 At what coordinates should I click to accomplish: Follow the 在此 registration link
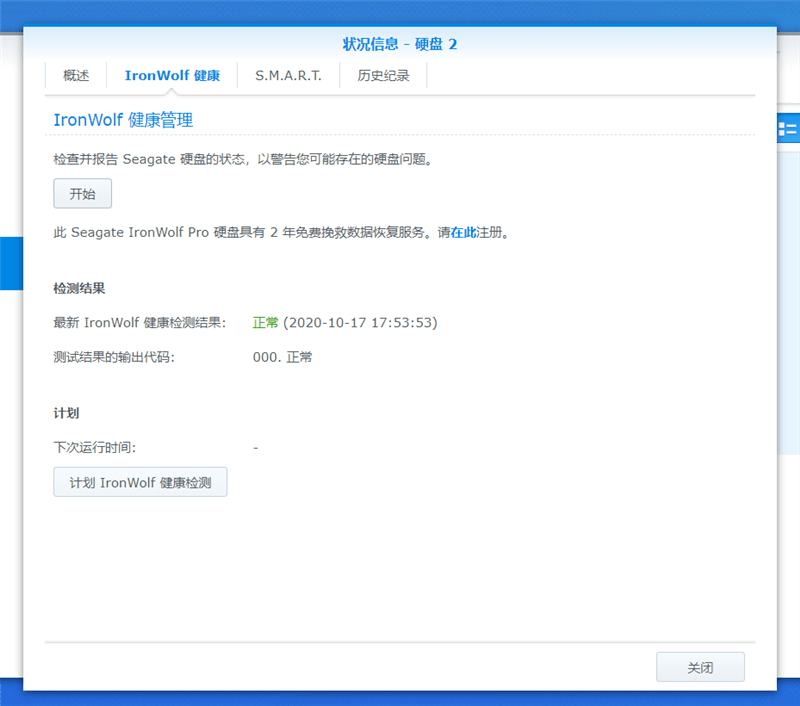pyautogui.click(x=463, y=233)
